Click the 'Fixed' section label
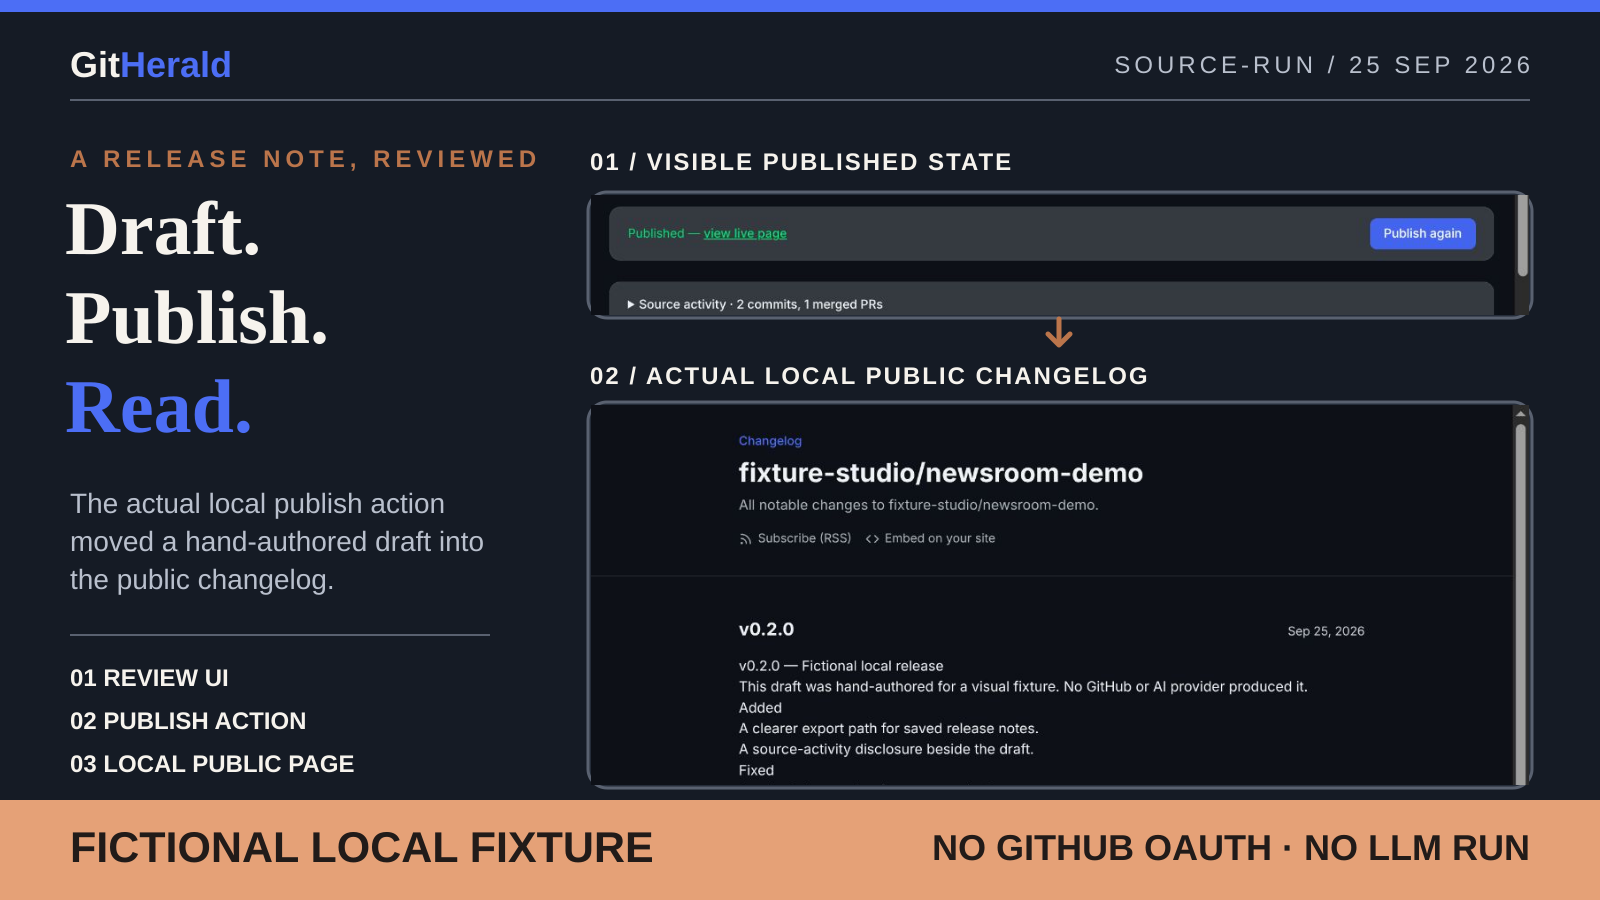1600x900 pixels. click(x=756, y=770)
